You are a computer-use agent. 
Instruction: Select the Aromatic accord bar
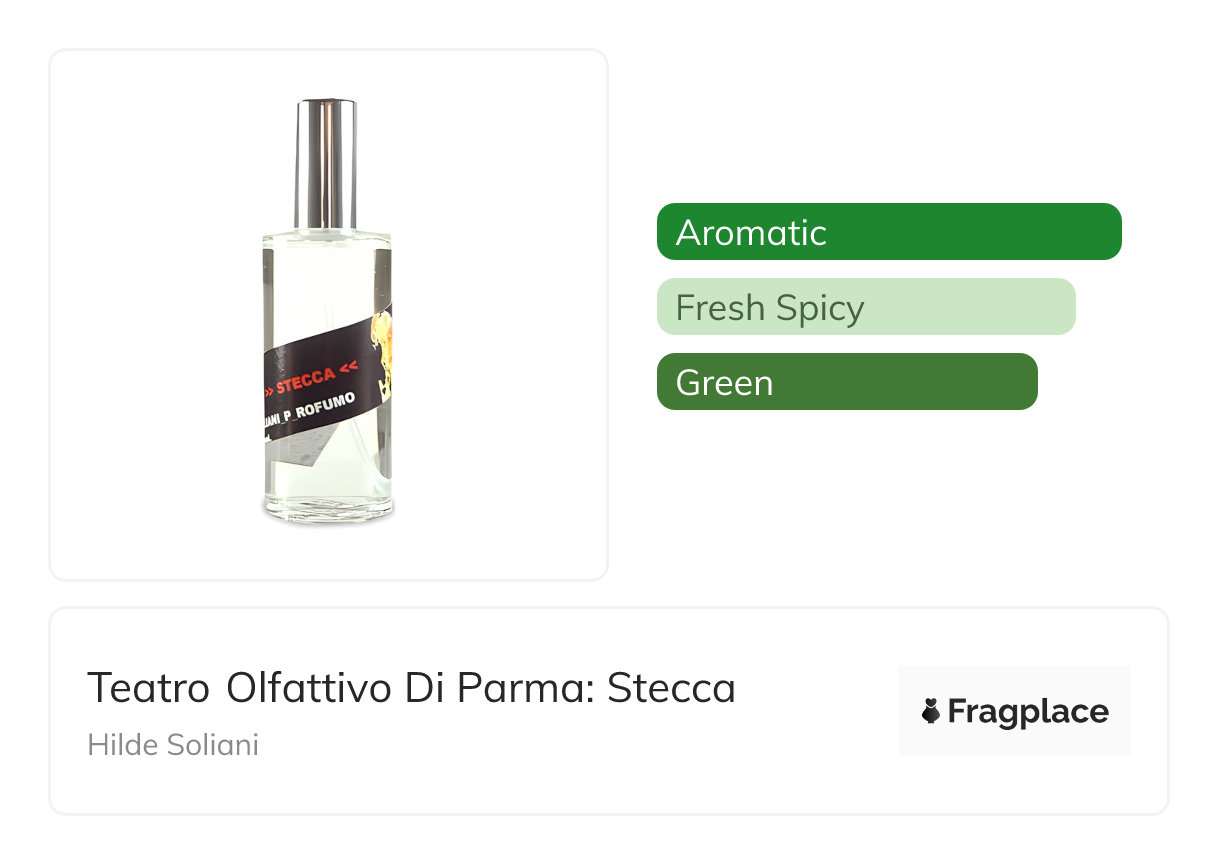[x=888, y=232]
